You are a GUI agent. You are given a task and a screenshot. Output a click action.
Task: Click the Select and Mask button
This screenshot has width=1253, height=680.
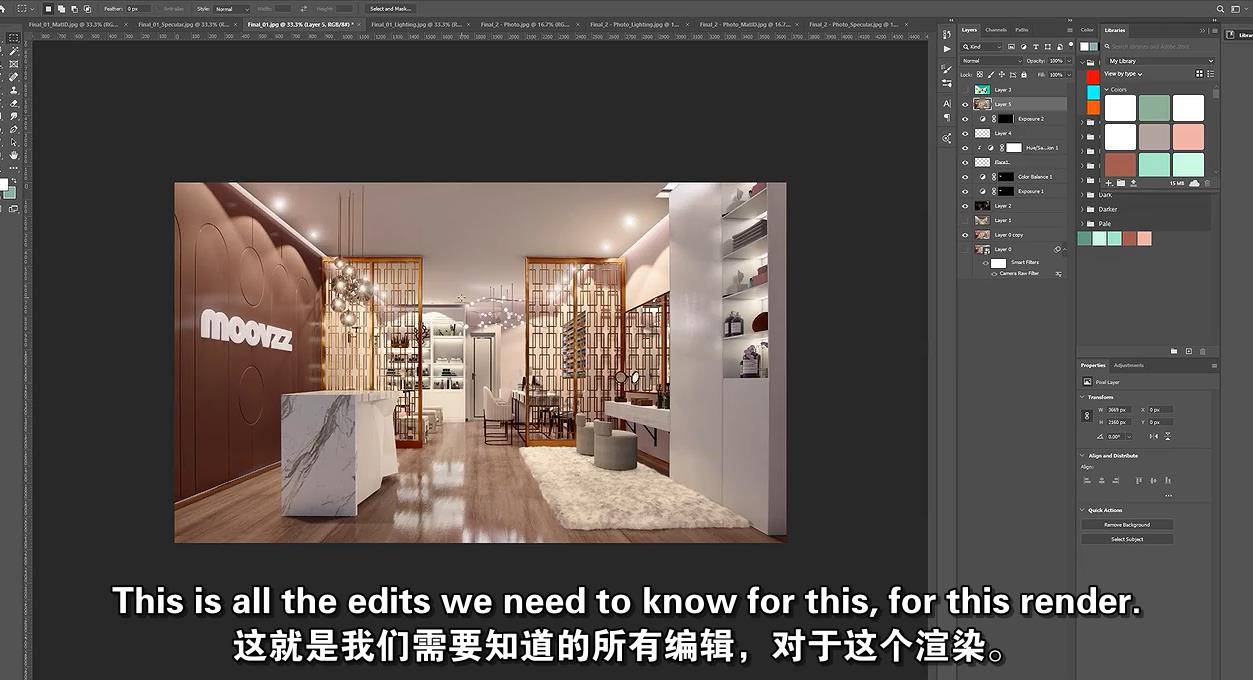click(x=391, y=9)
